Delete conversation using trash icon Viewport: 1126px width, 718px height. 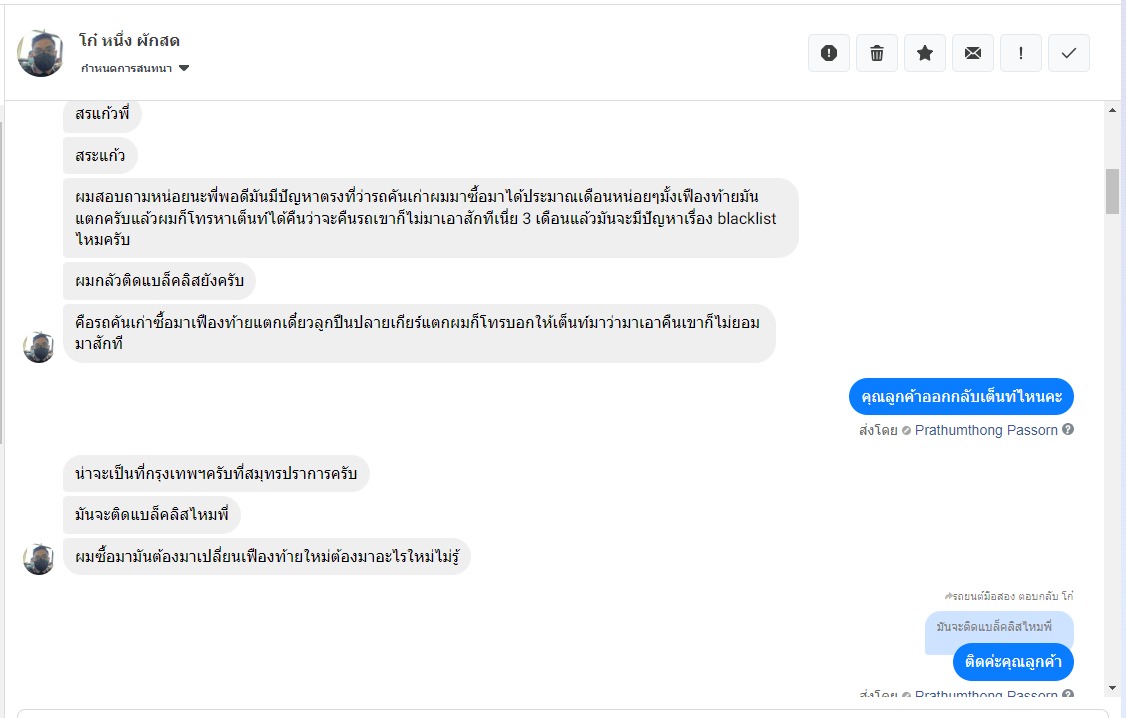(x=877, y=53)
